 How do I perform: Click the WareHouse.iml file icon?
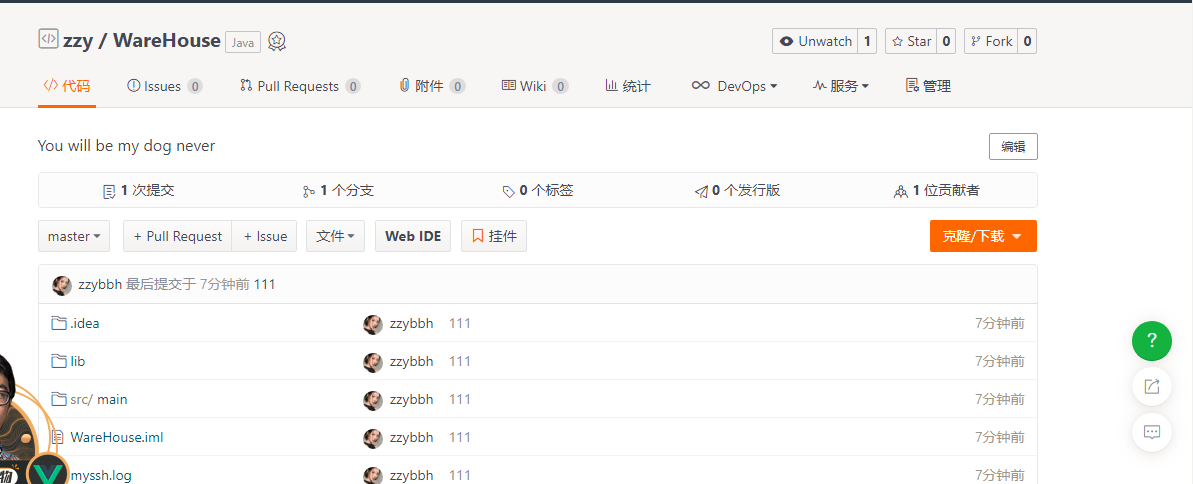(x=57, y=438)
